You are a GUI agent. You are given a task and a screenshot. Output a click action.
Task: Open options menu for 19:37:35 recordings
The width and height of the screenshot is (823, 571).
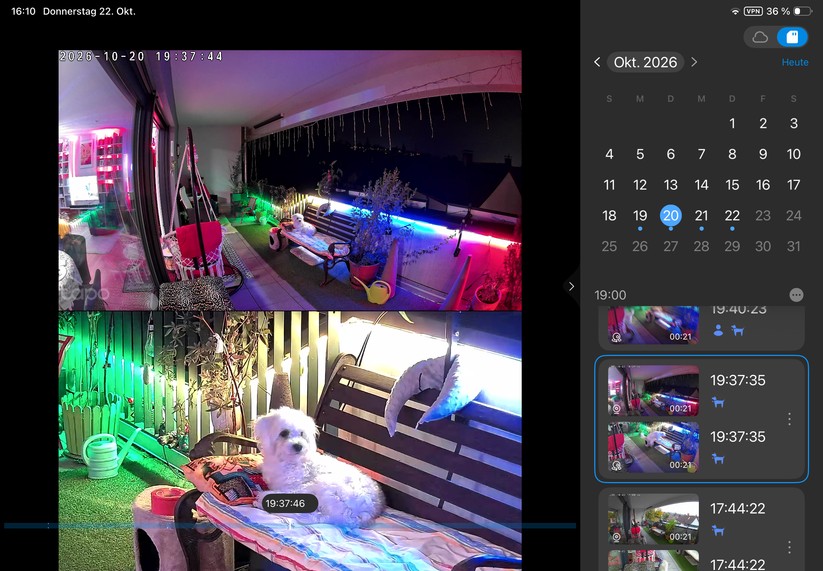tap(789, 419)
